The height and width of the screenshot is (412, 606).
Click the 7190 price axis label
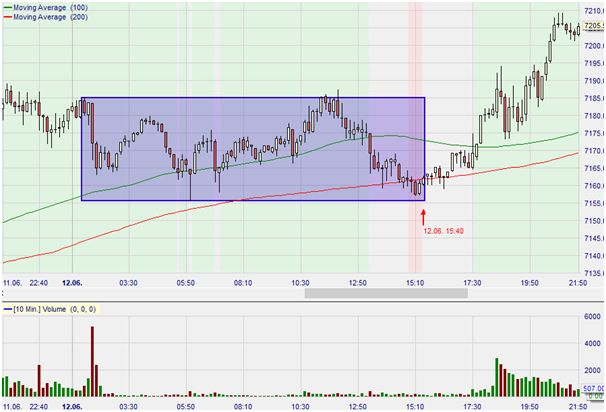[x=594, y=81]
